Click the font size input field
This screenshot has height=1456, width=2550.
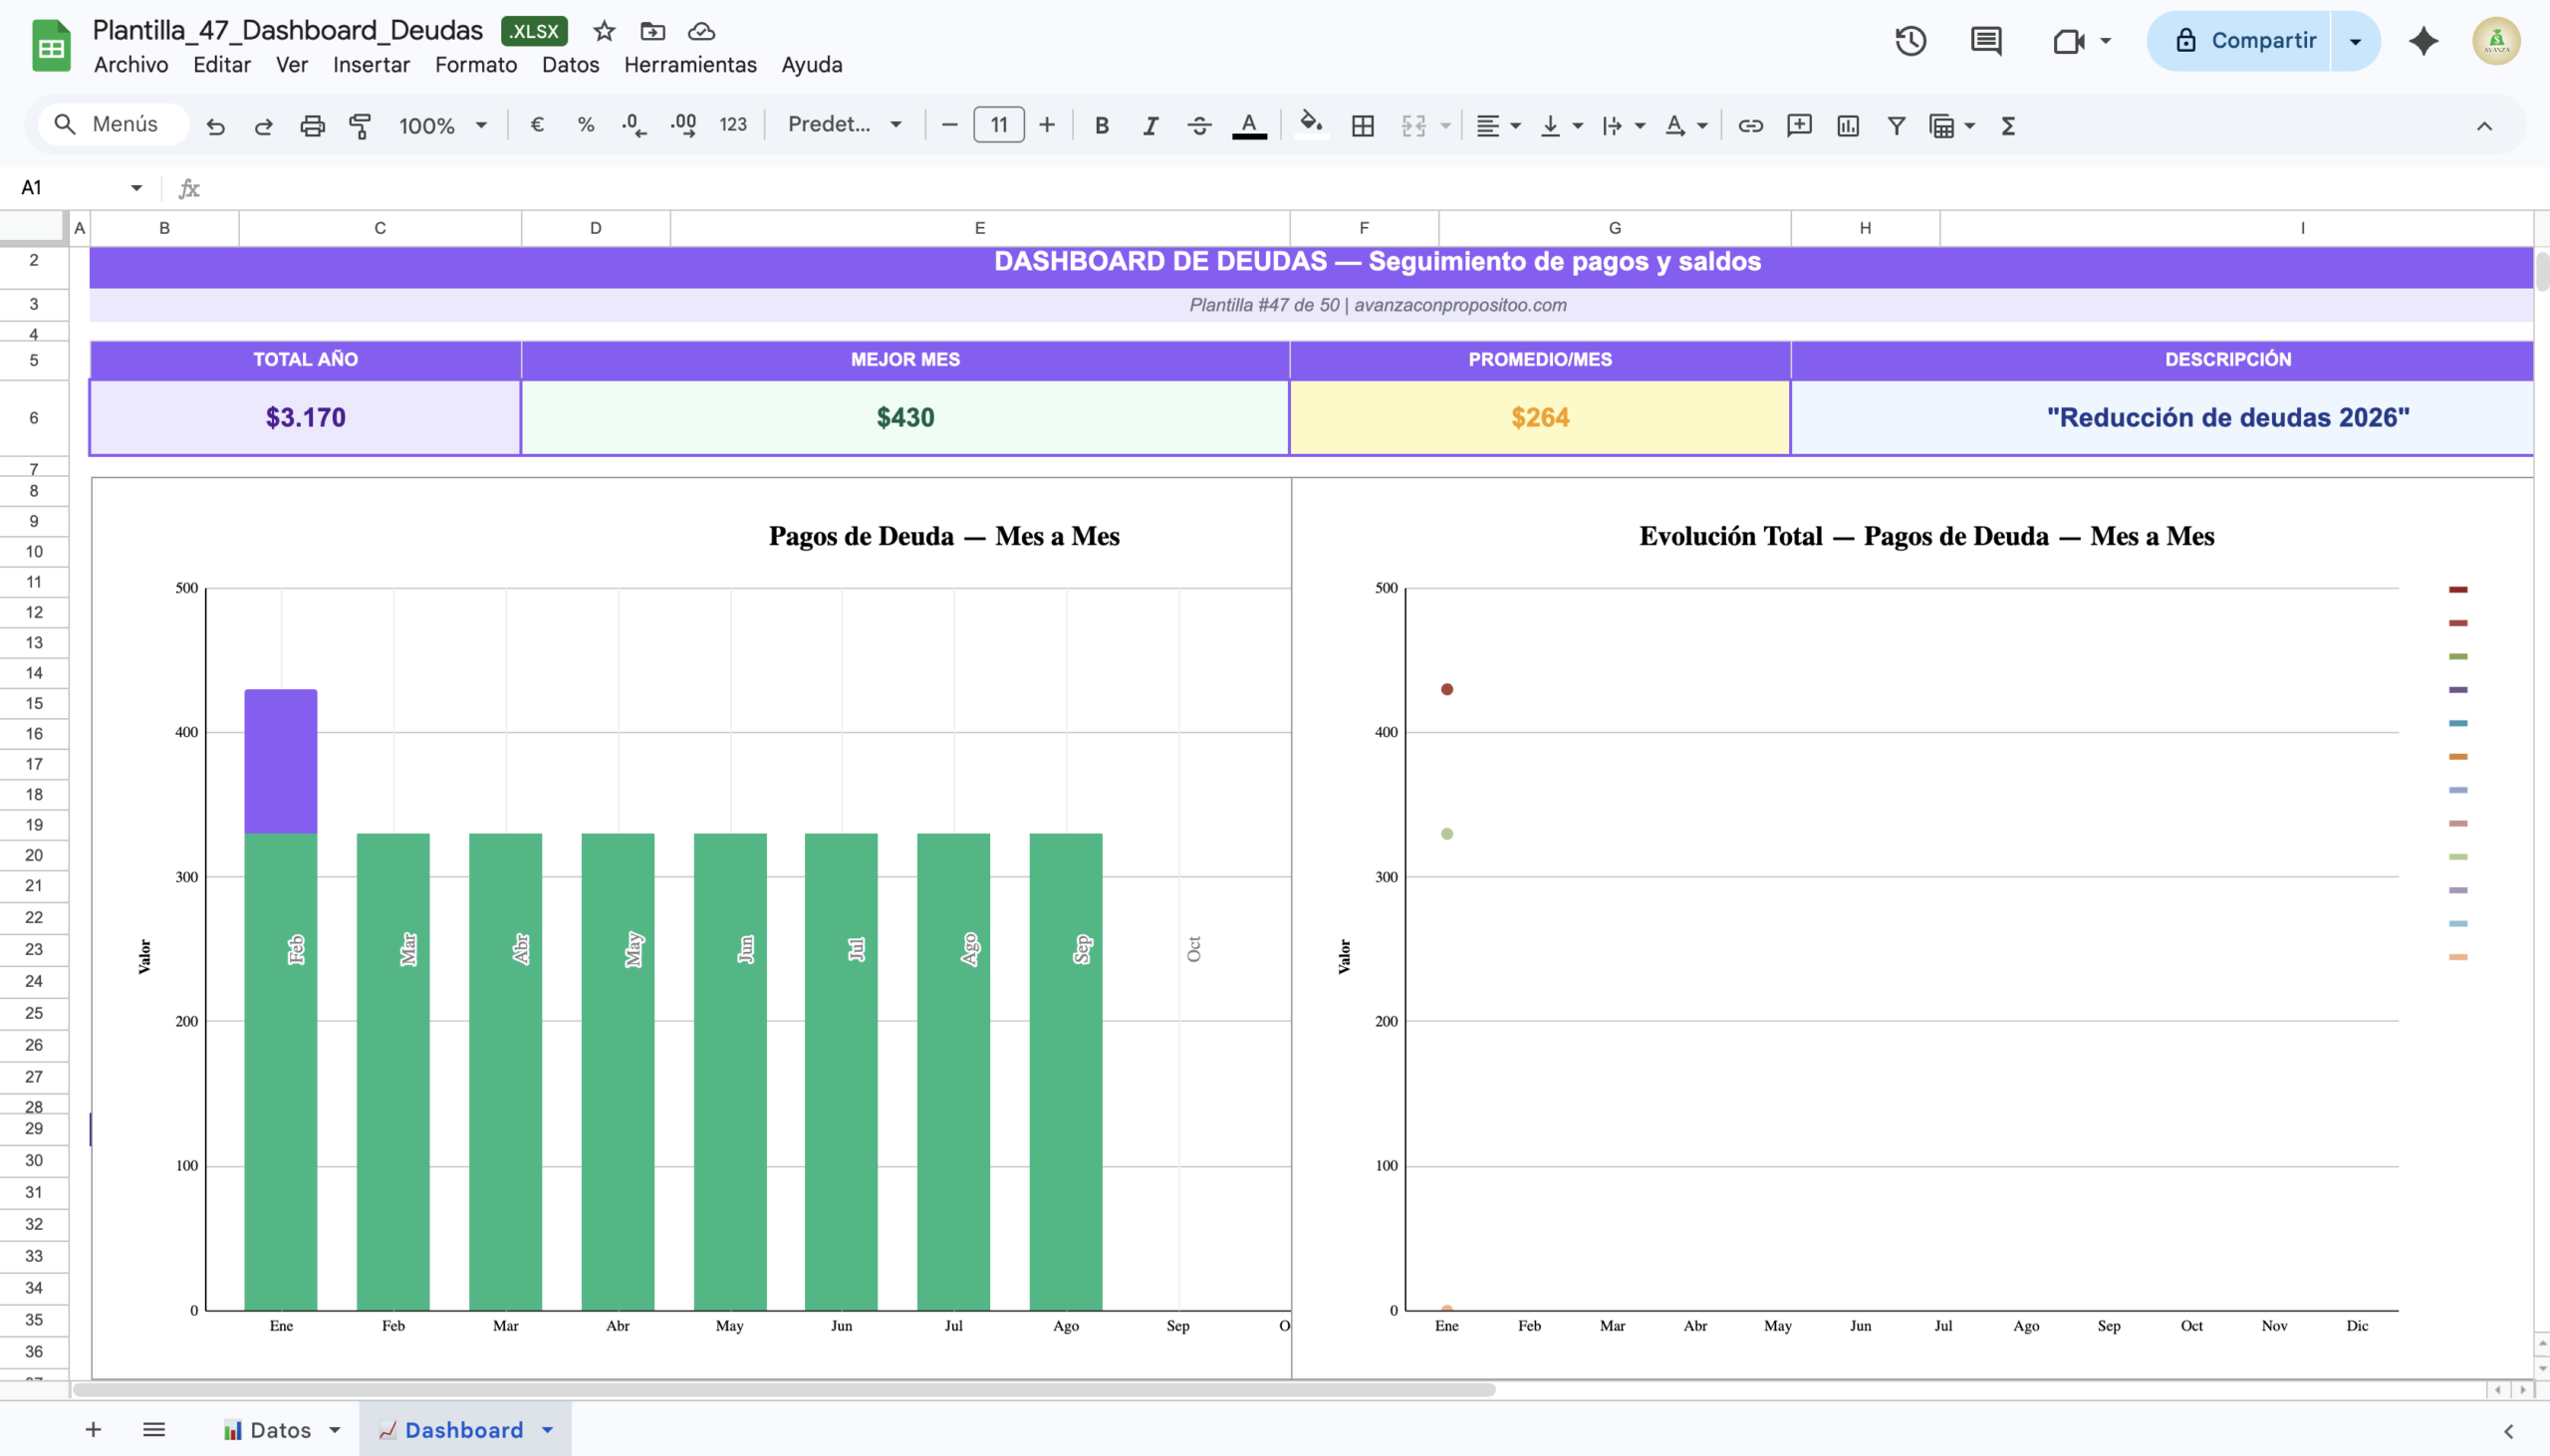998,125
